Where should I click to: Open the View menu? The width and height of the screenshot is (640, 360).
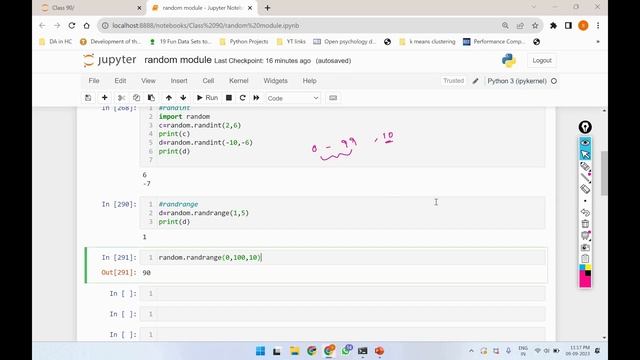click(148, 81)
